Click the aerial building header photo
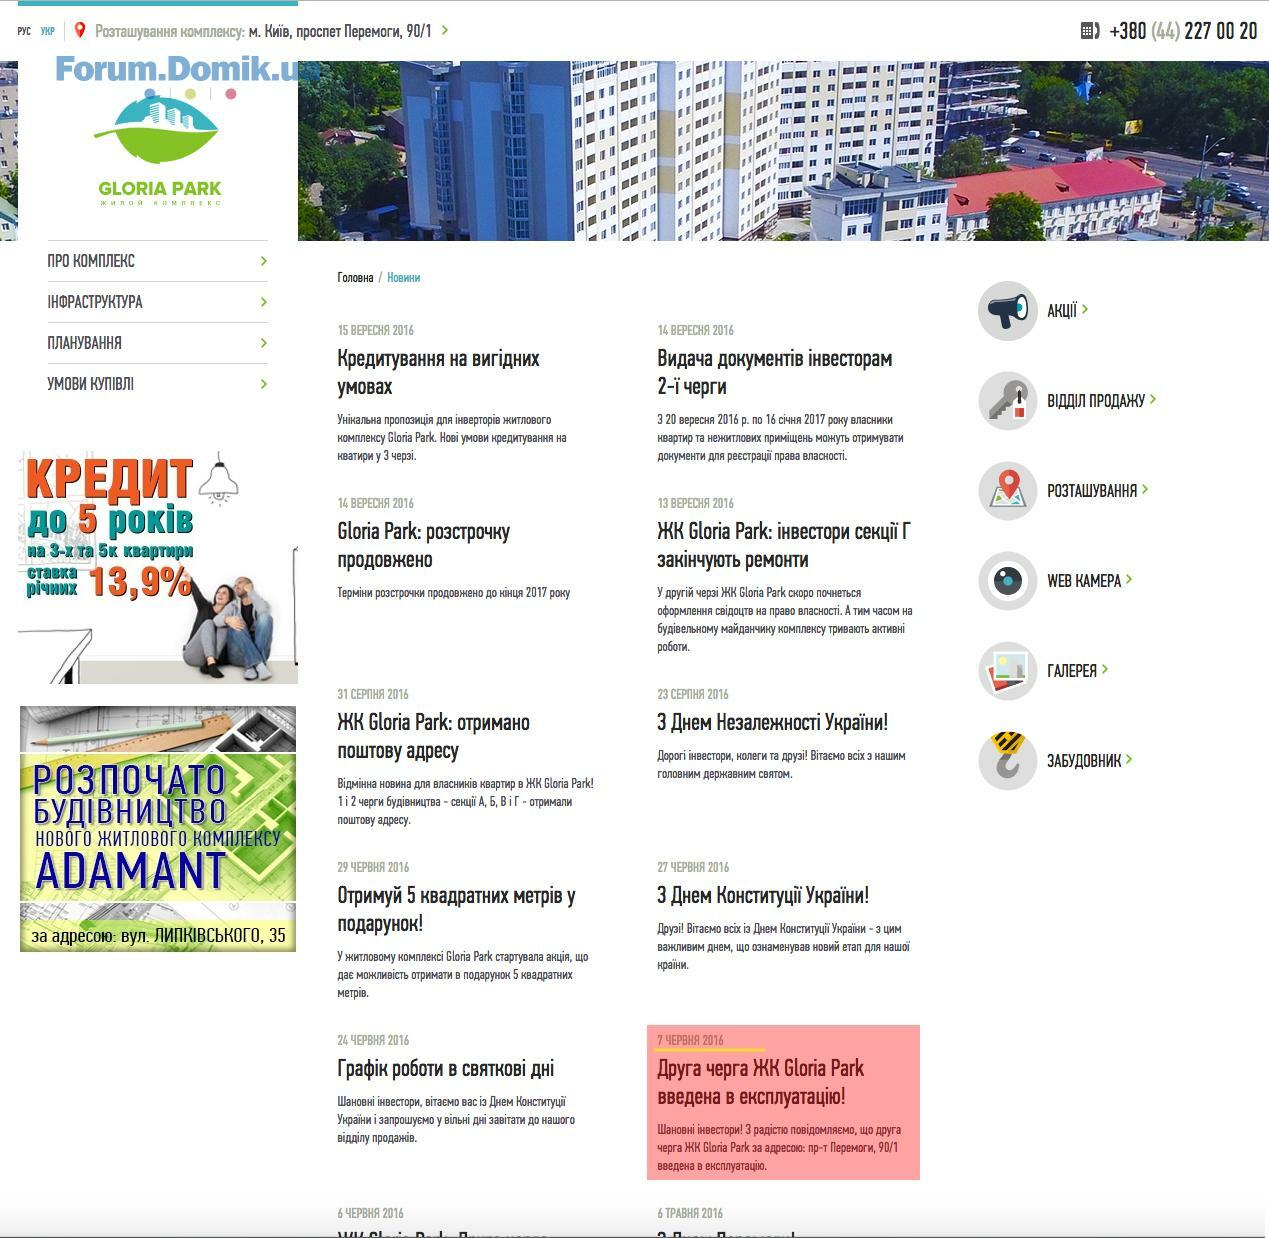The image size is (1269, 1238). pyautogui.click(x=783, y=151)
